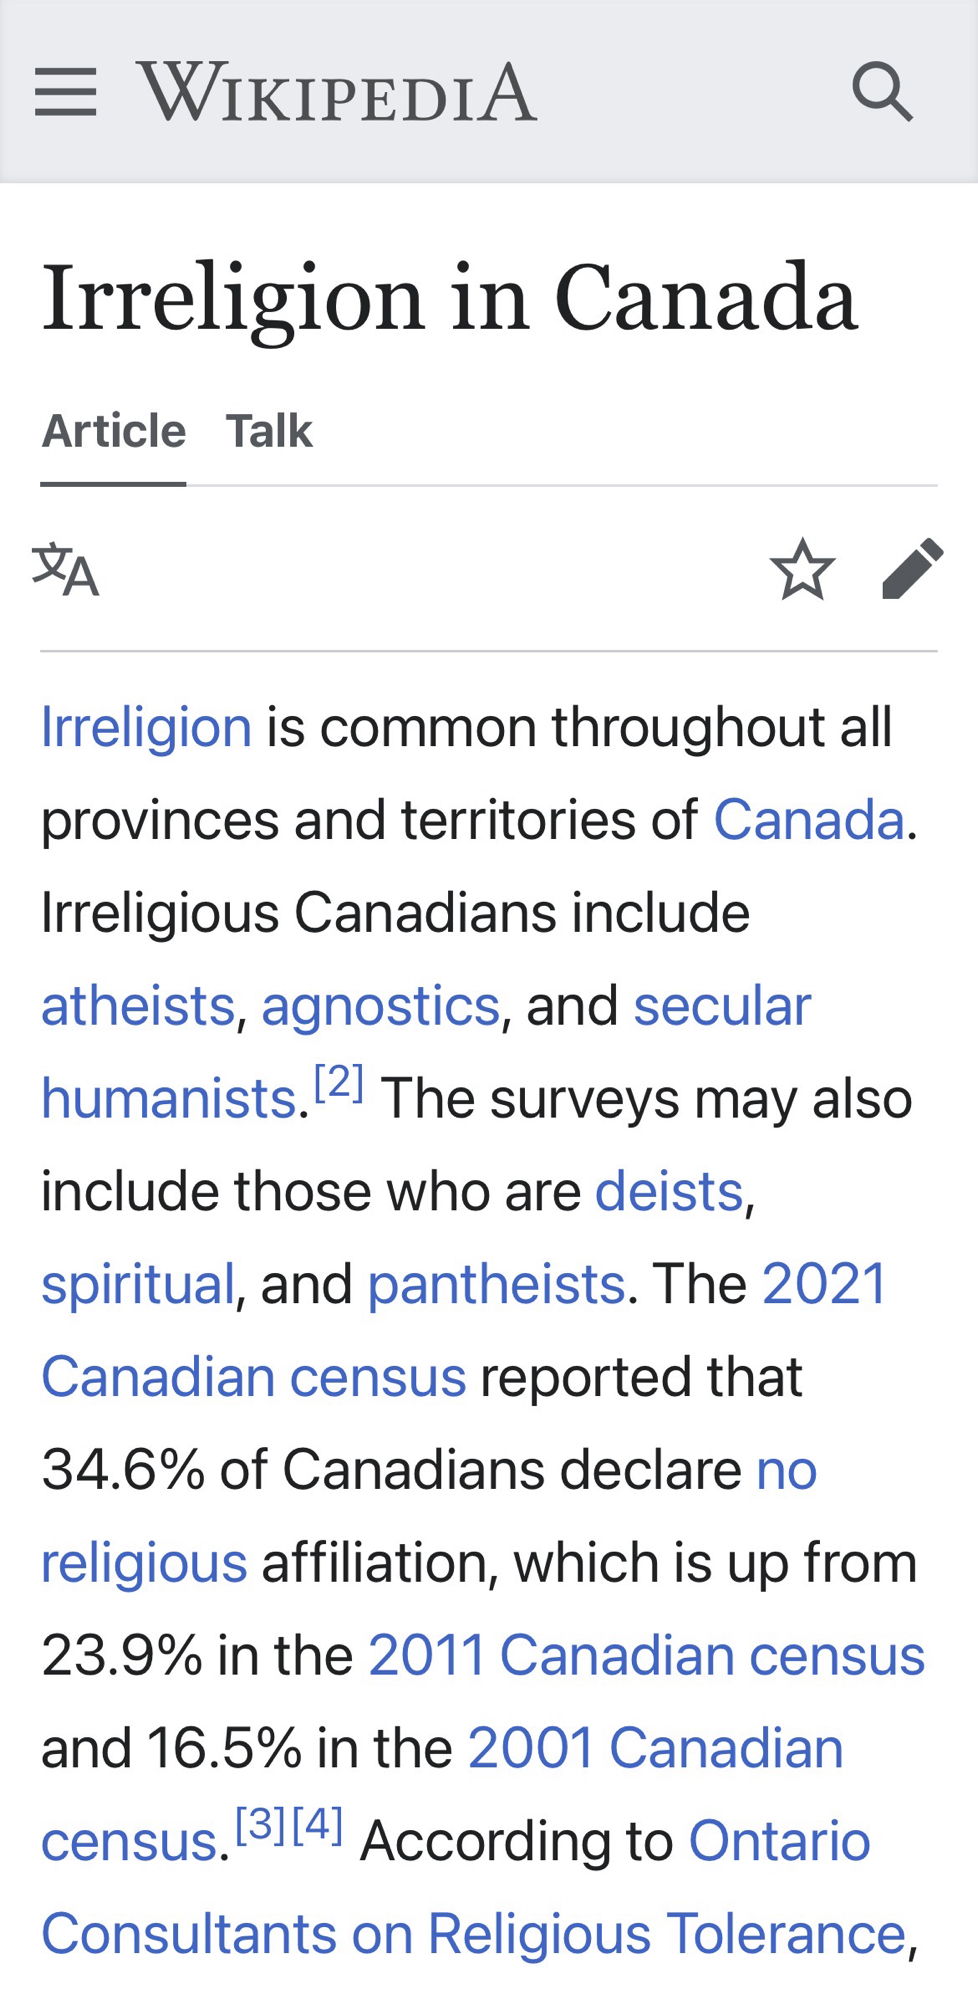Open citation reference [3]
The image size is (978, 2000).
tap(261, 1825)
